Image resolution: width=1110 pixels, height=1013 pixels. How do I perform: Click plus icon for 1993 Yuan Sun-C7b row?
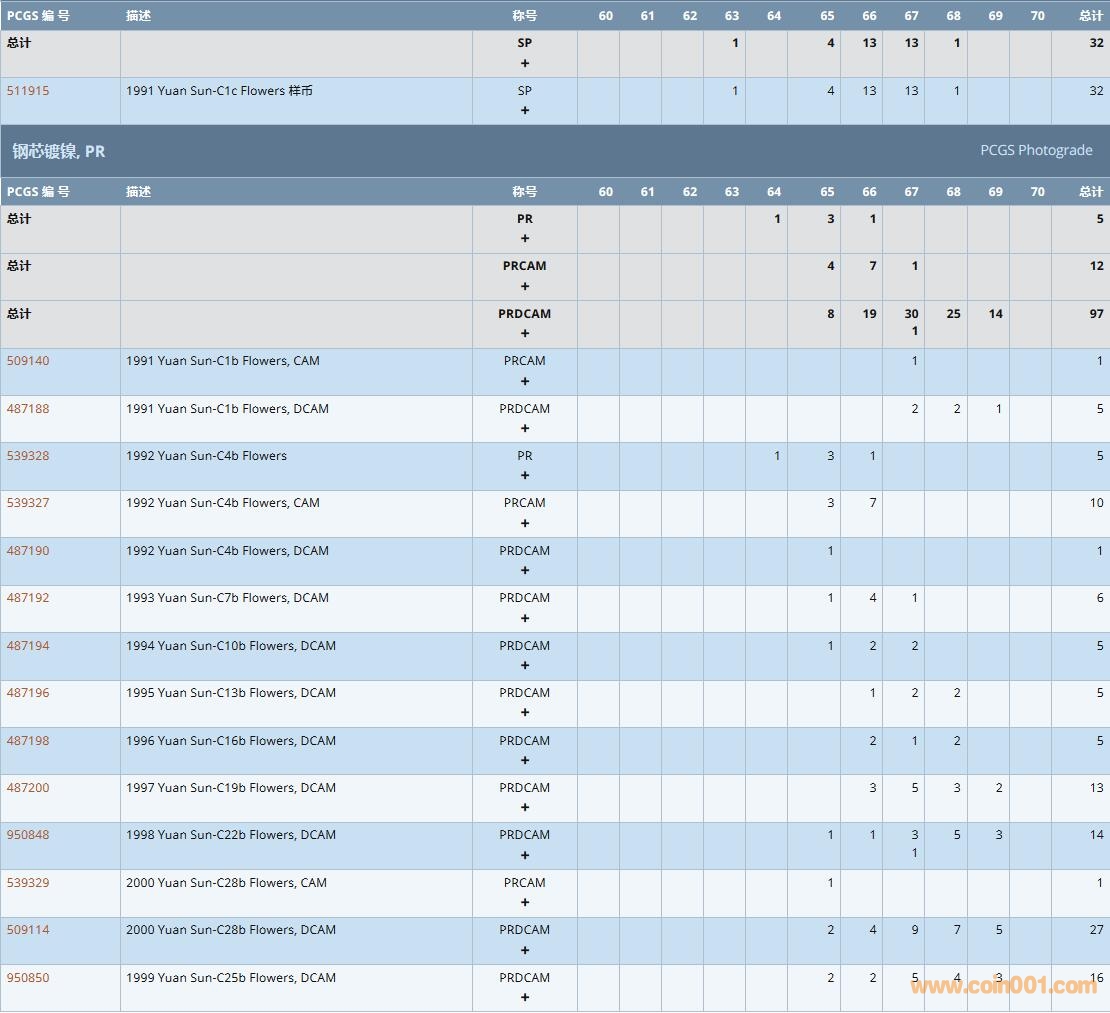[525, 618]
